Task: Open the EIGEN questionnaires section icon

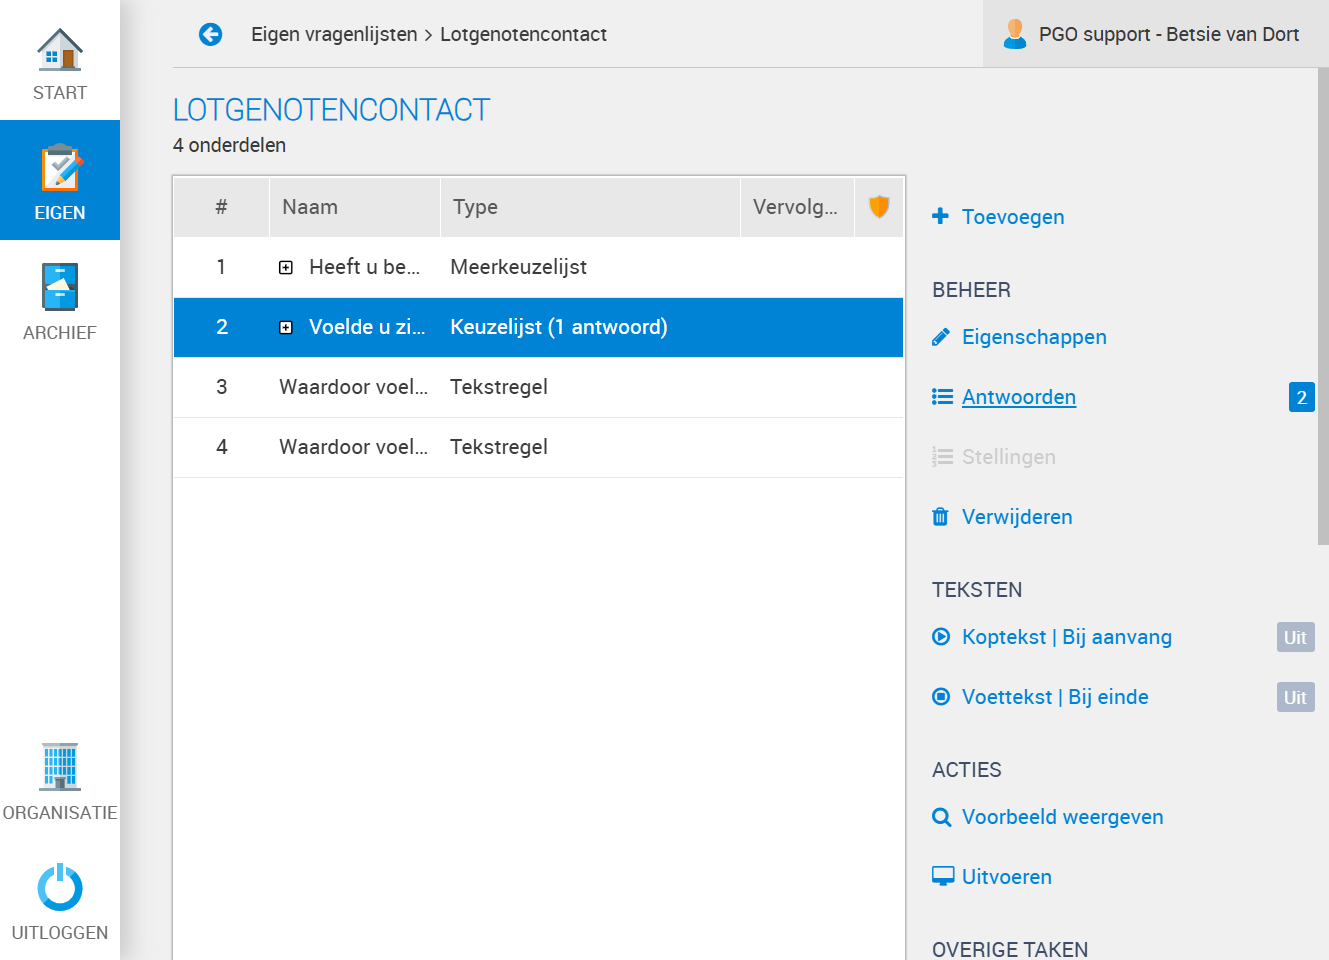Action: tap(60, 168)
